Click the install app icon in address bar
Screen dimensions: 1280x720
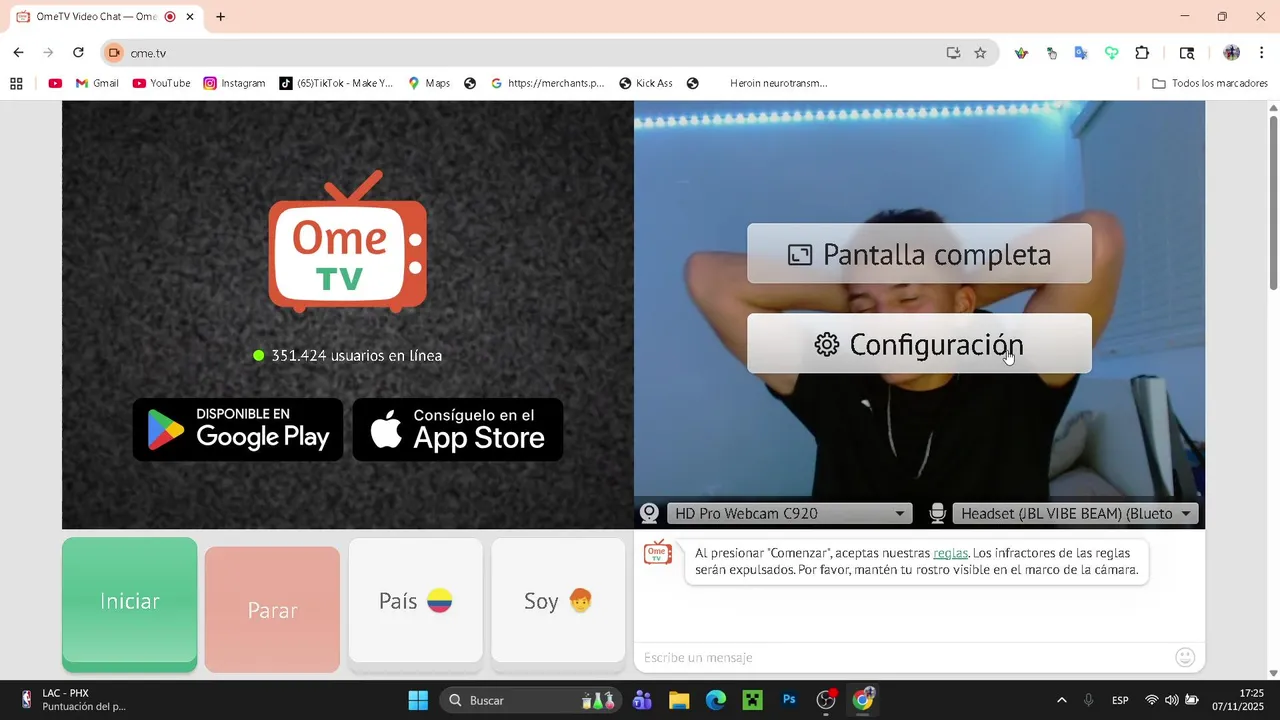click(x=953, y=53)
